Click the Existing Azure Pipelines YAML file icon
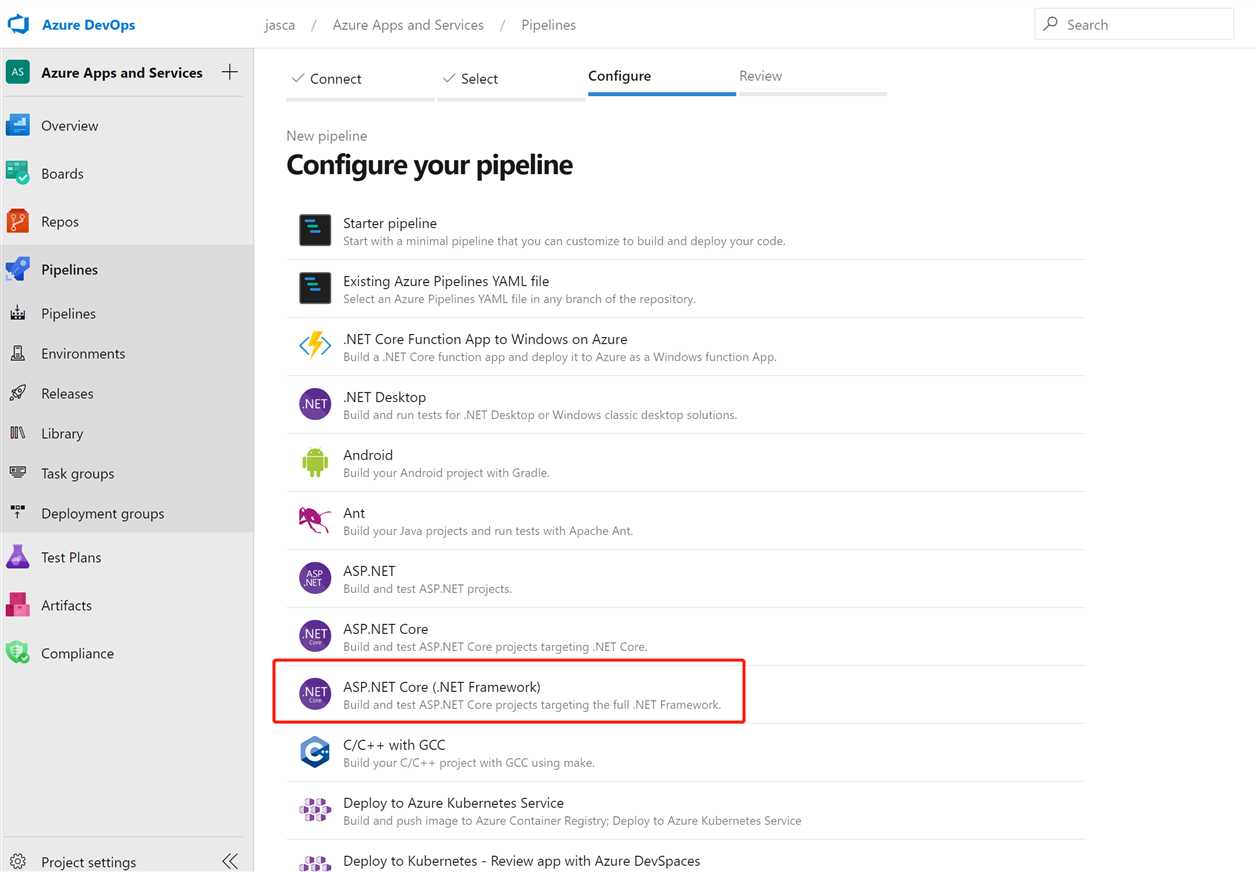This screenshot has height=872, width=1256. [x=315, y=288]
